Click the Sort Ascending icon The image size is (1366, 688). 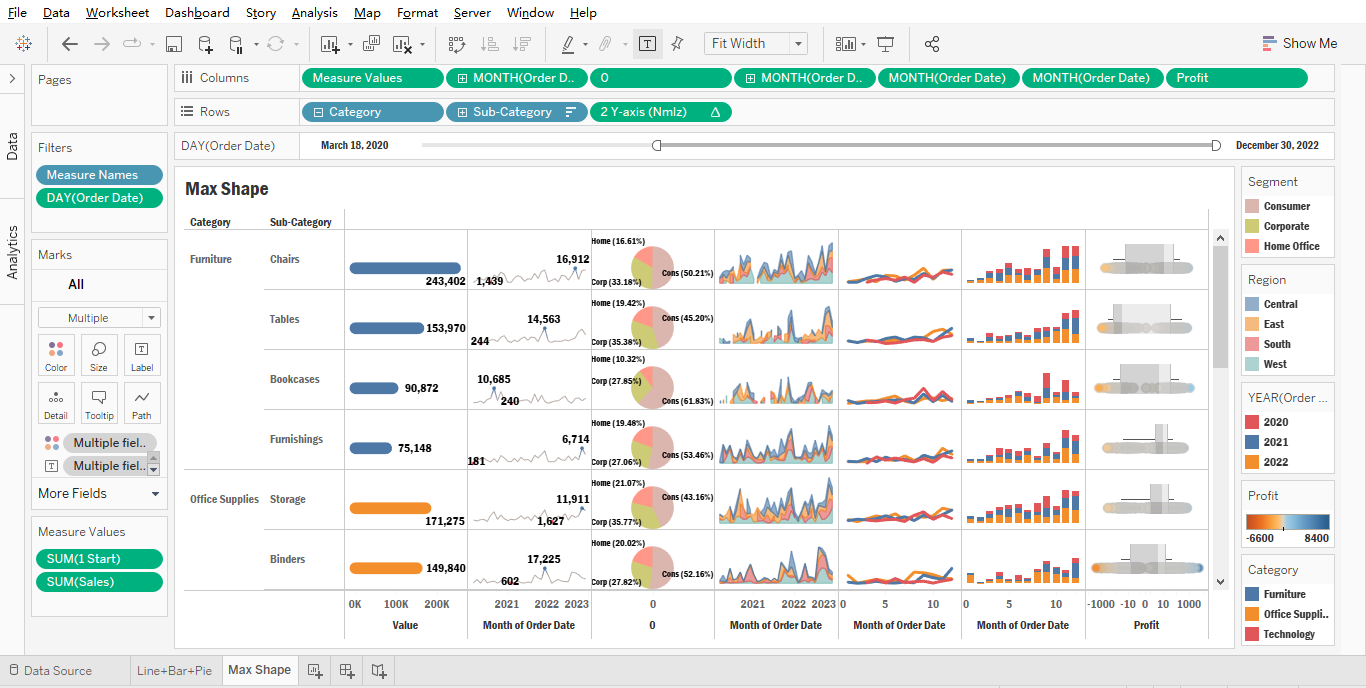[490, 43]
